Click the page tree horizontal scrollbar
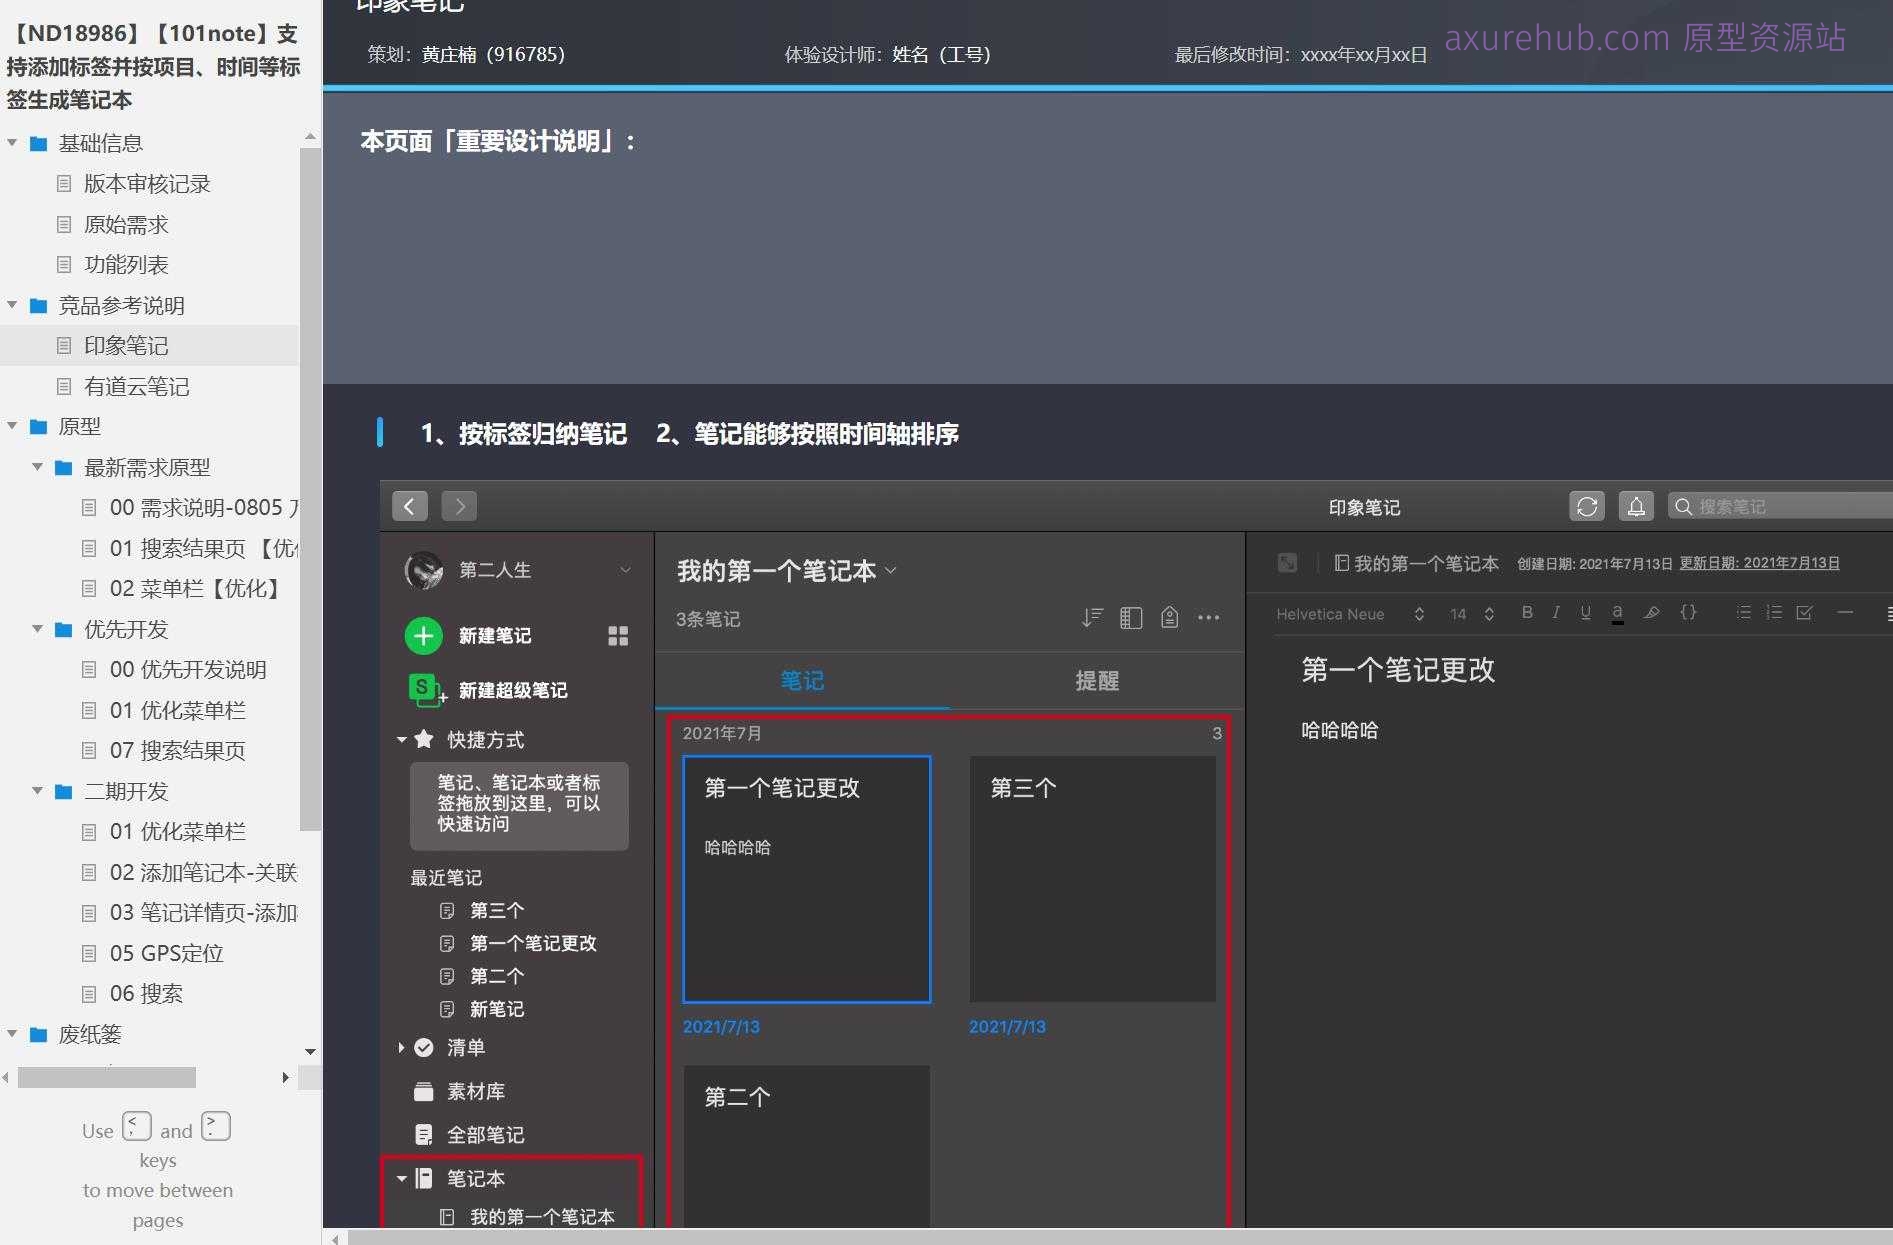Viewport: 1893px width, 1245px height. click(x=107, y=1077)
